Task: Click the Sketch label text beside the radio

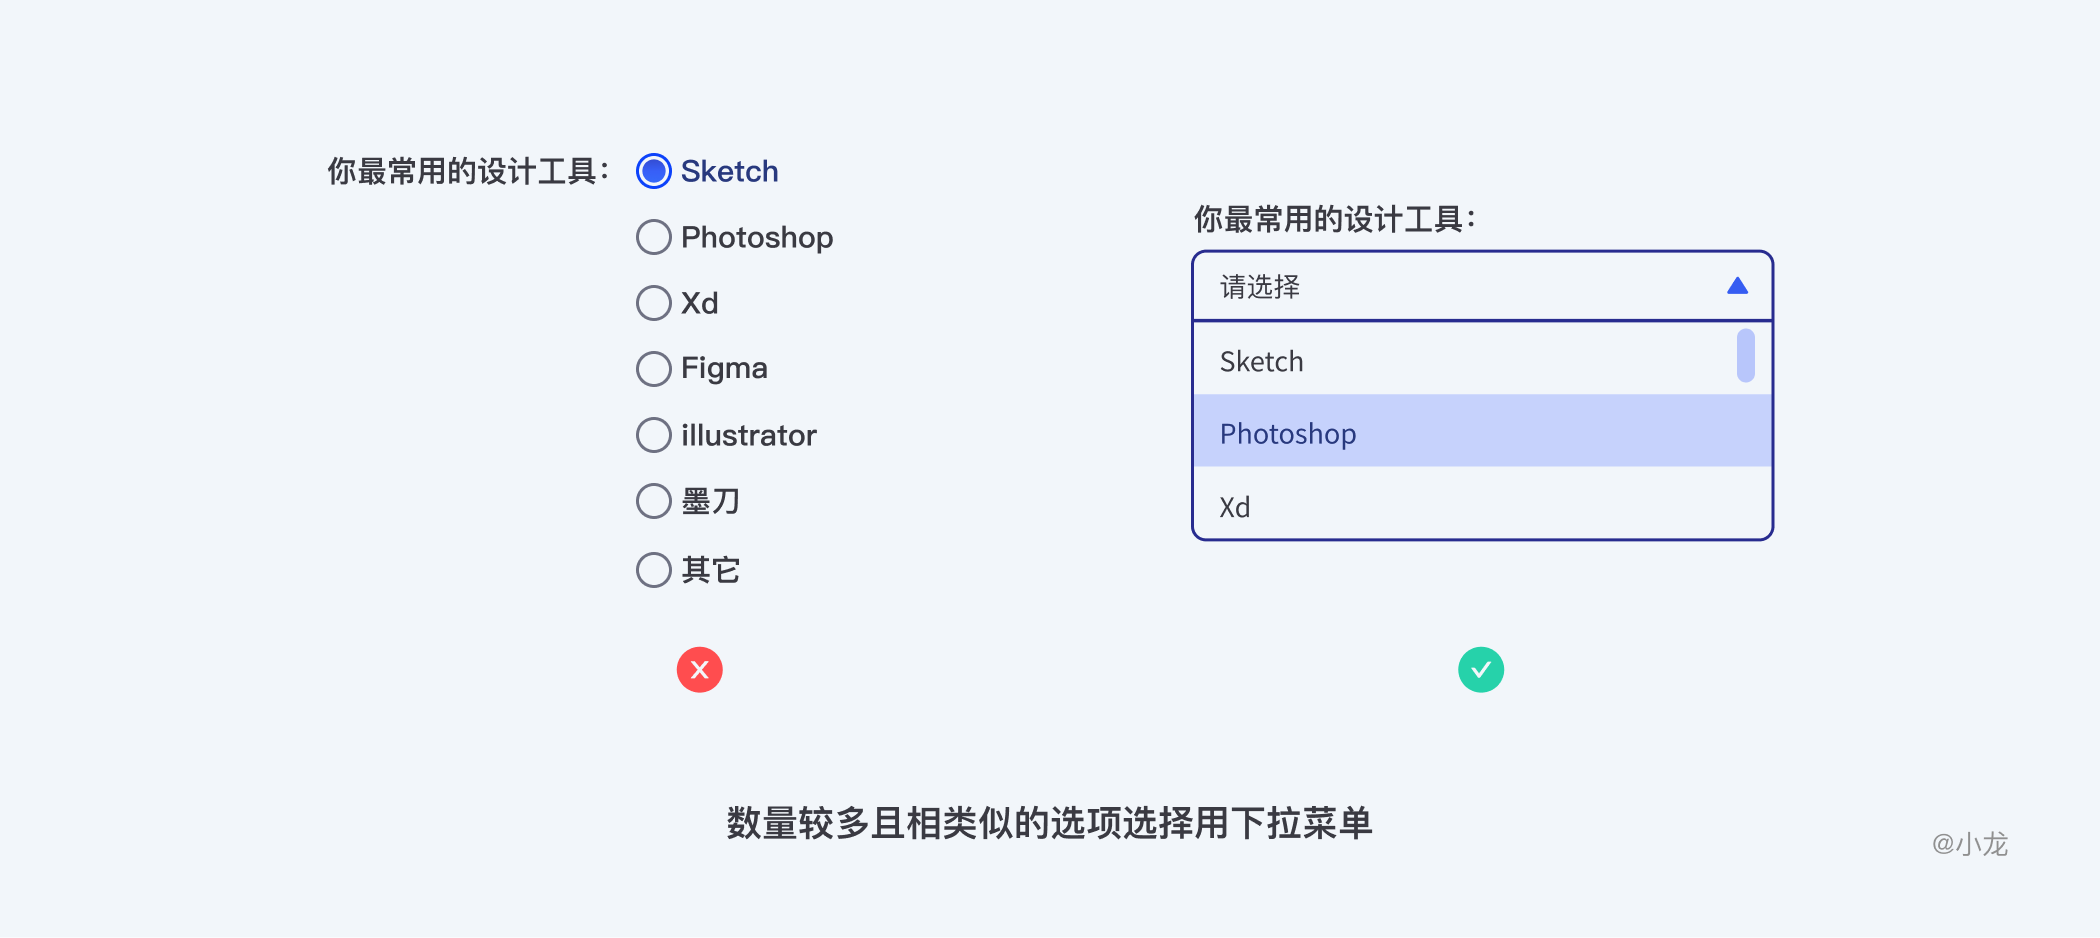Action: pyautogui.click(x=729, y=172)
